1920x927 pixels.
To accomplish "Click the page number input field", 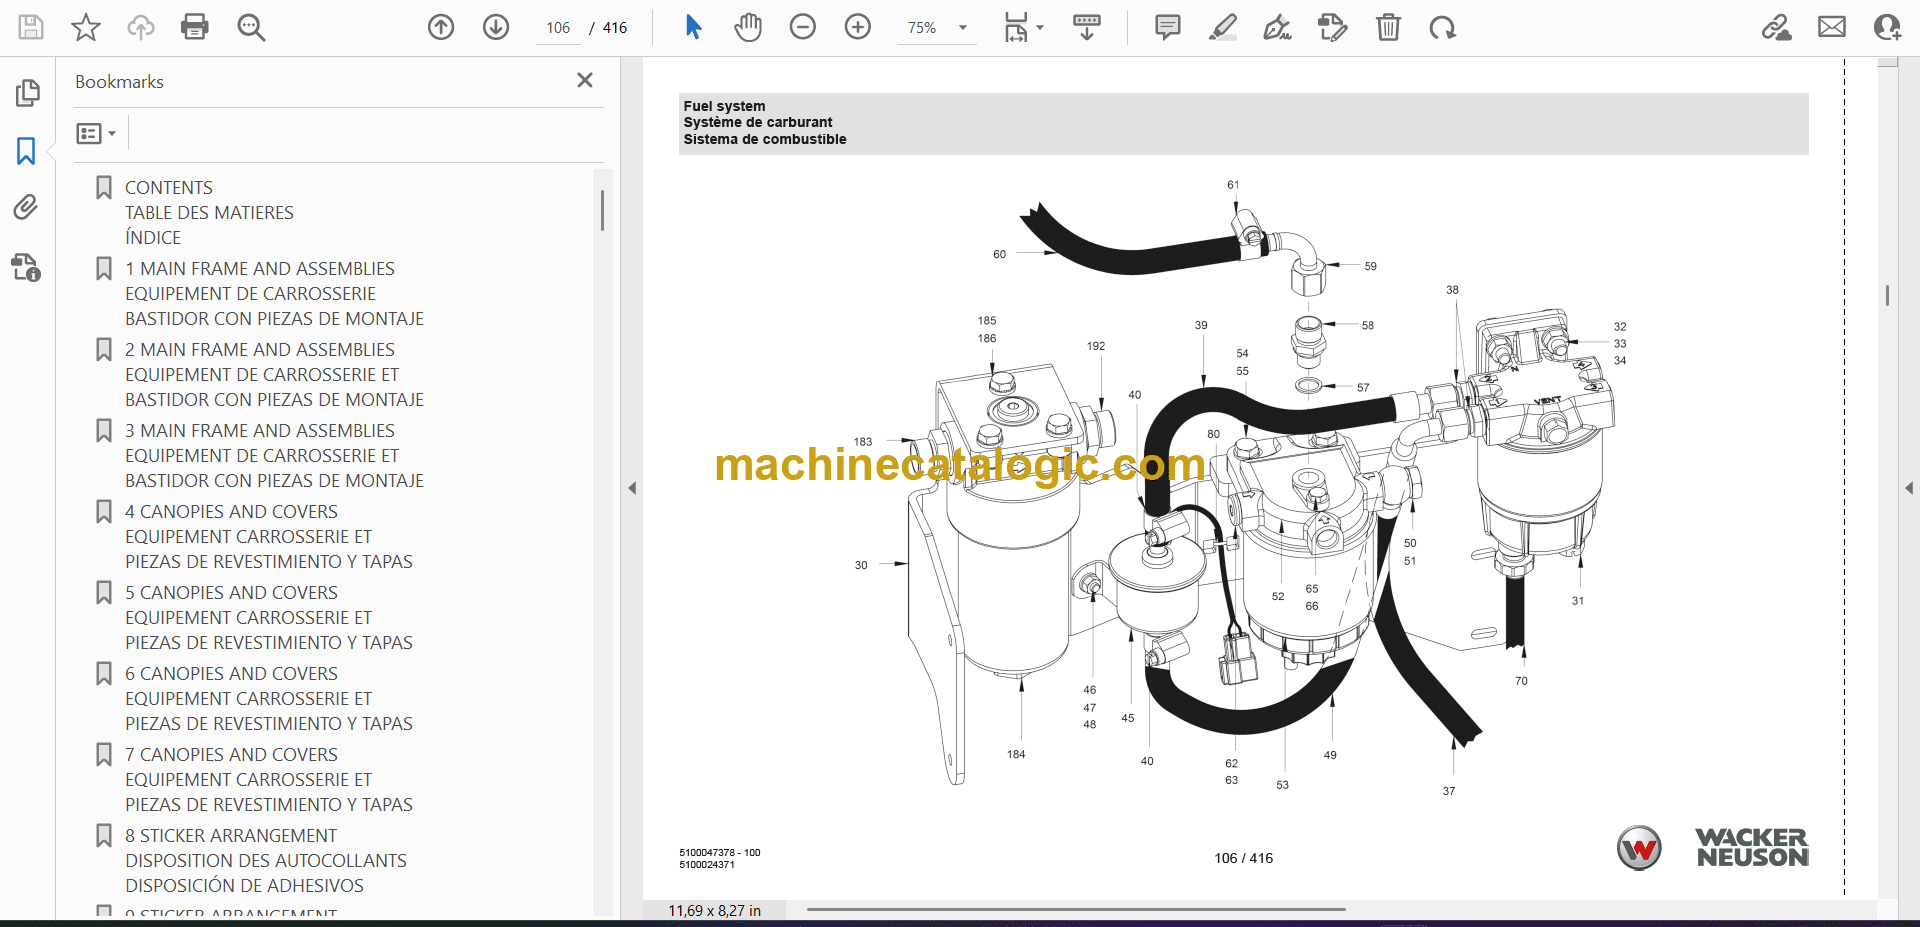I will coord(558,28).
